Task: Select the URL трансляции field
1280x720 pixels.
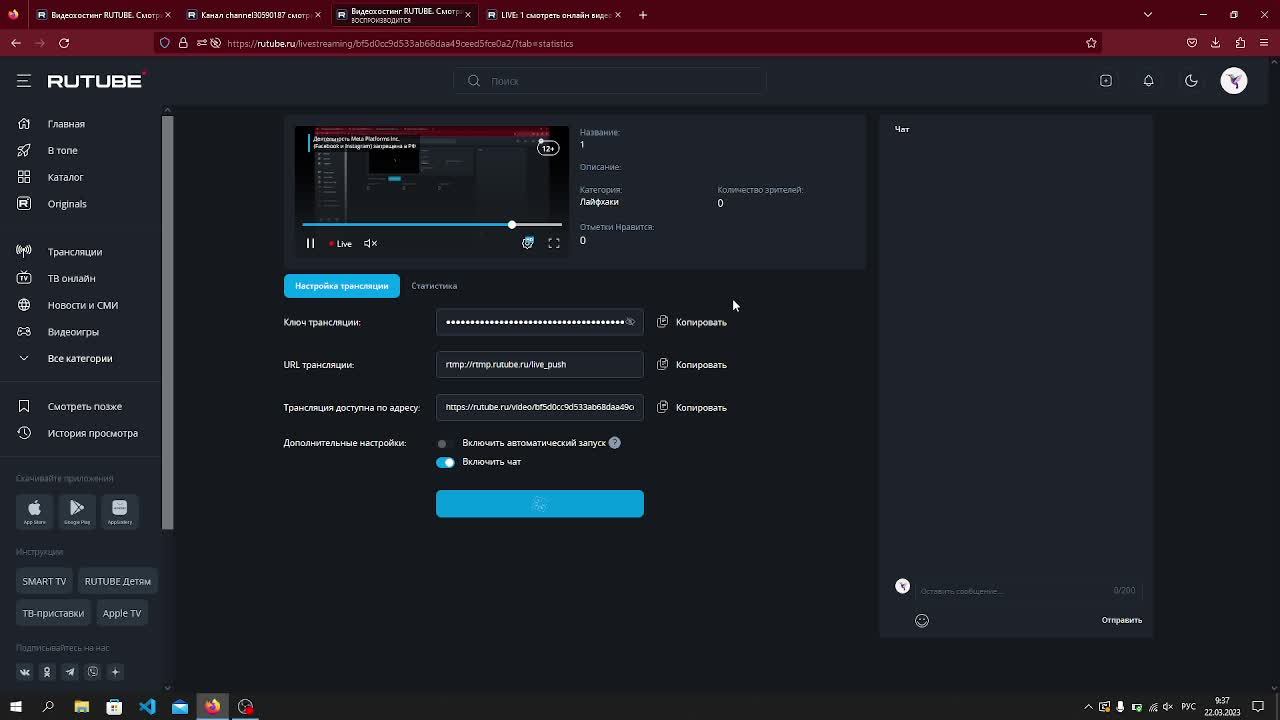Action: (x=540, y=365)
